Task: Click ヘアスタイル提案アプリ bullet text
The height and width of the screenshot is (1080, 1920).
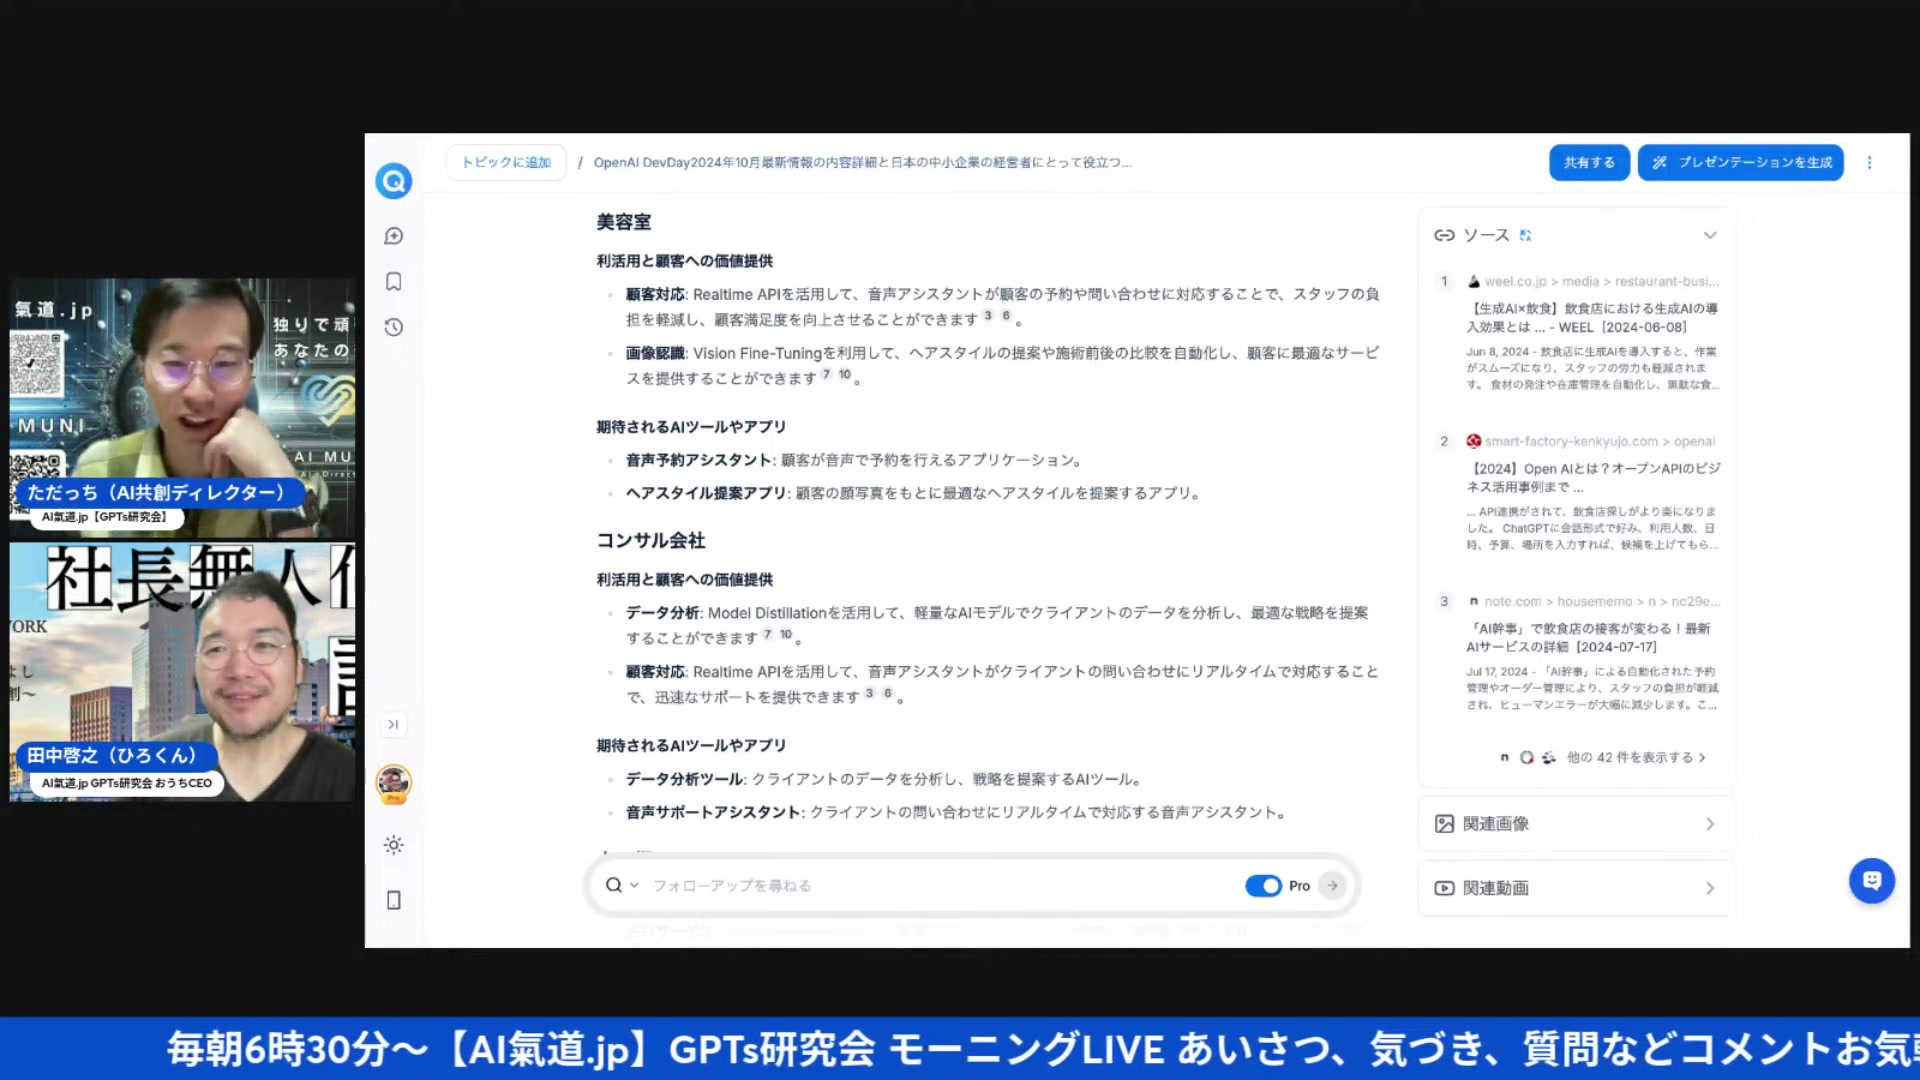Action: (x=707, y=493)
